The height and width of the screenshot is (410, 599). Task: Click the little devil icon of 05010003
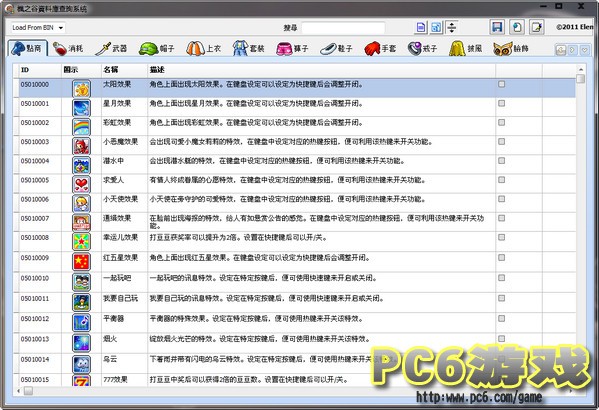click(81, 146)
